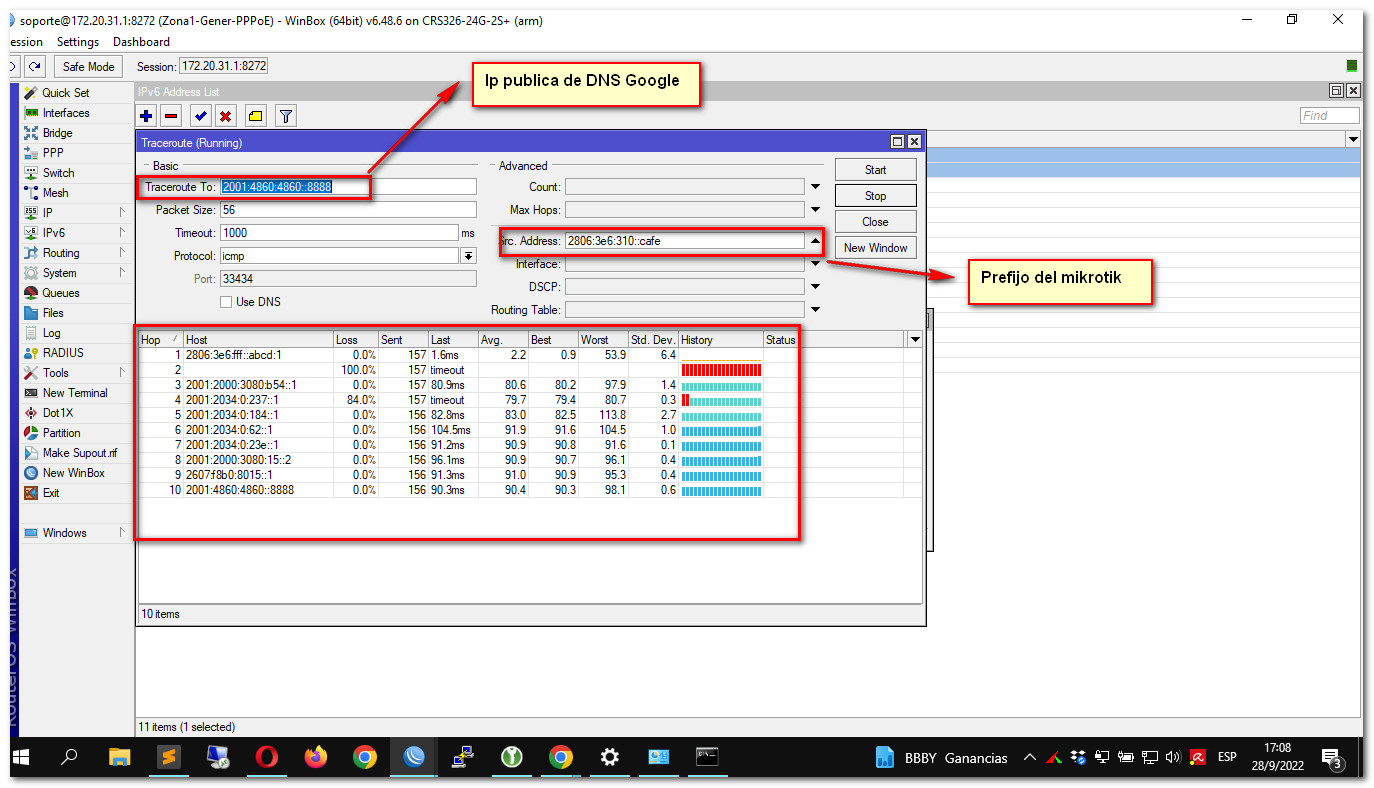This screenshot has height=788, width=1374.
Task: Click the red X Disable icon
Action: (x=226, y=117)
